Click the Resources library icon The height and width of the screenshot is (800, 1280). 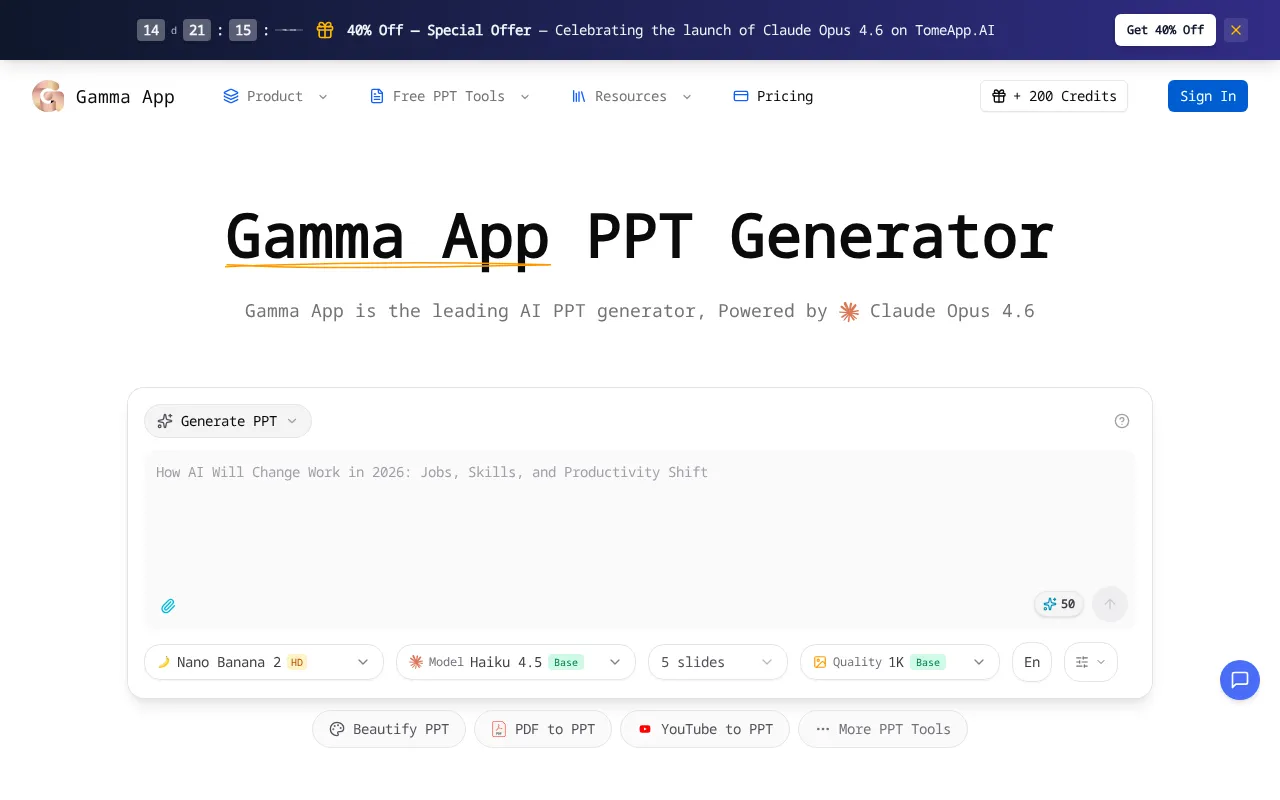point(579,96)
